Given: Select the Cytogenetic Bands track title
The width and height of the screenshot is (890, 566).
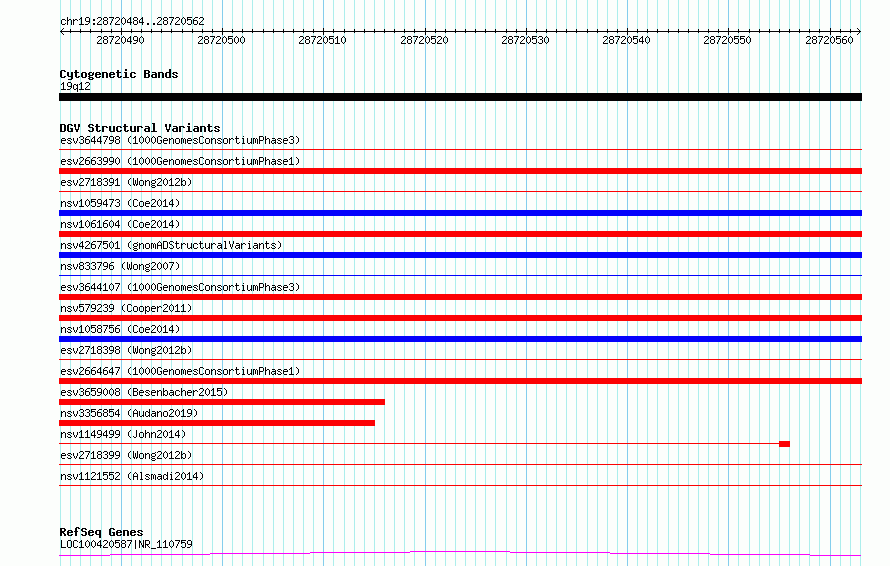Looking at the screenshot, I should 119,74.
